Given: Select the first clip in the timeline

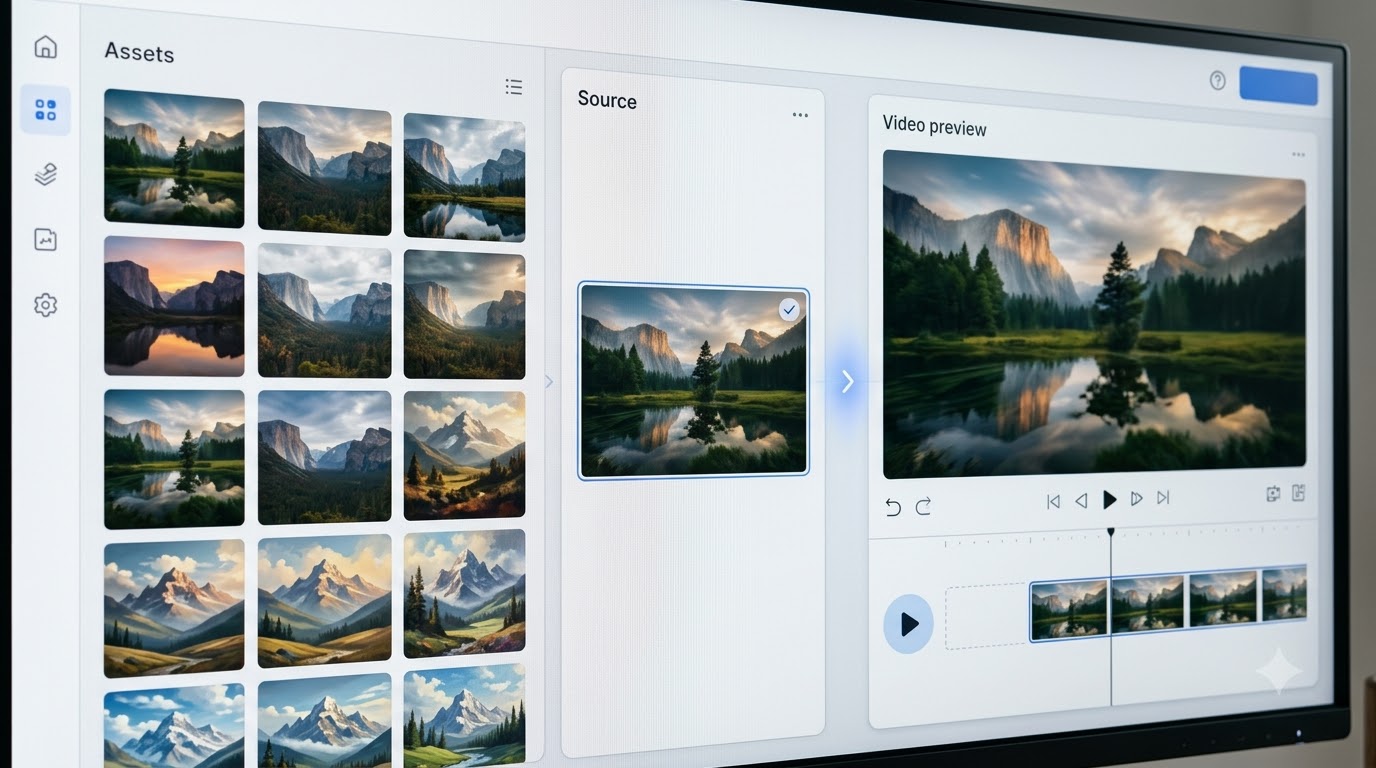Looking at the screenshot, I should click(x=1069, y=609).
